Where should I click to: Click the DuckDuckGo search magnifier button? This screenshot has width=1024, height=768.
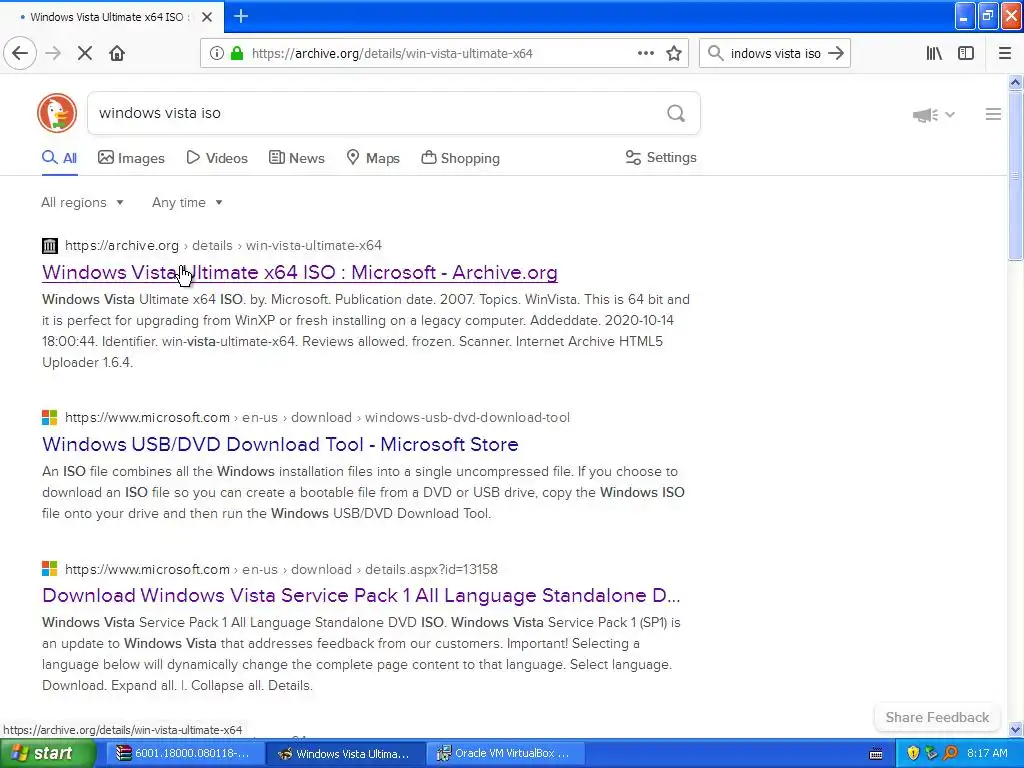click(676, 114)
